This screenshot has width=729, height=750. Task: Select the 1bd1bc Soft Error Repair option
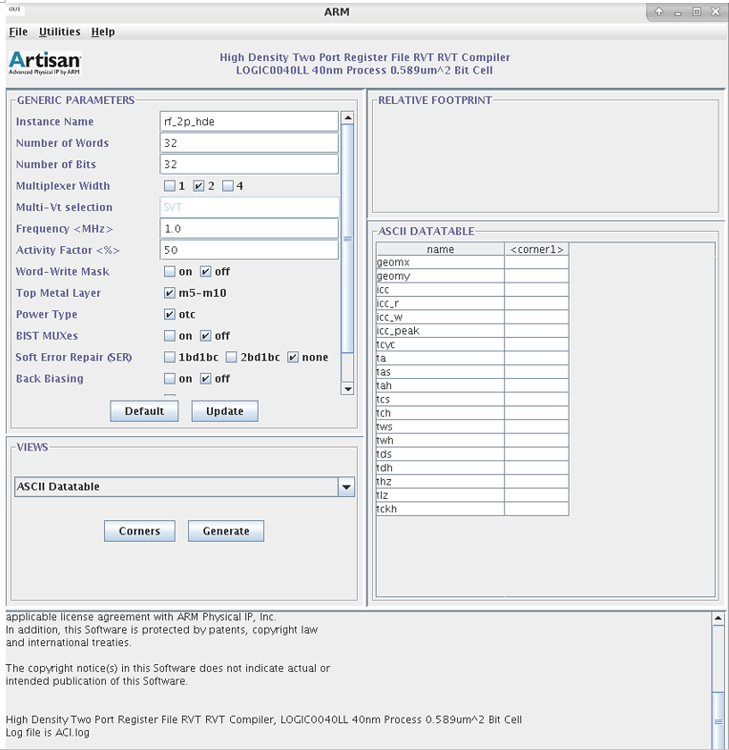point(170,357)
